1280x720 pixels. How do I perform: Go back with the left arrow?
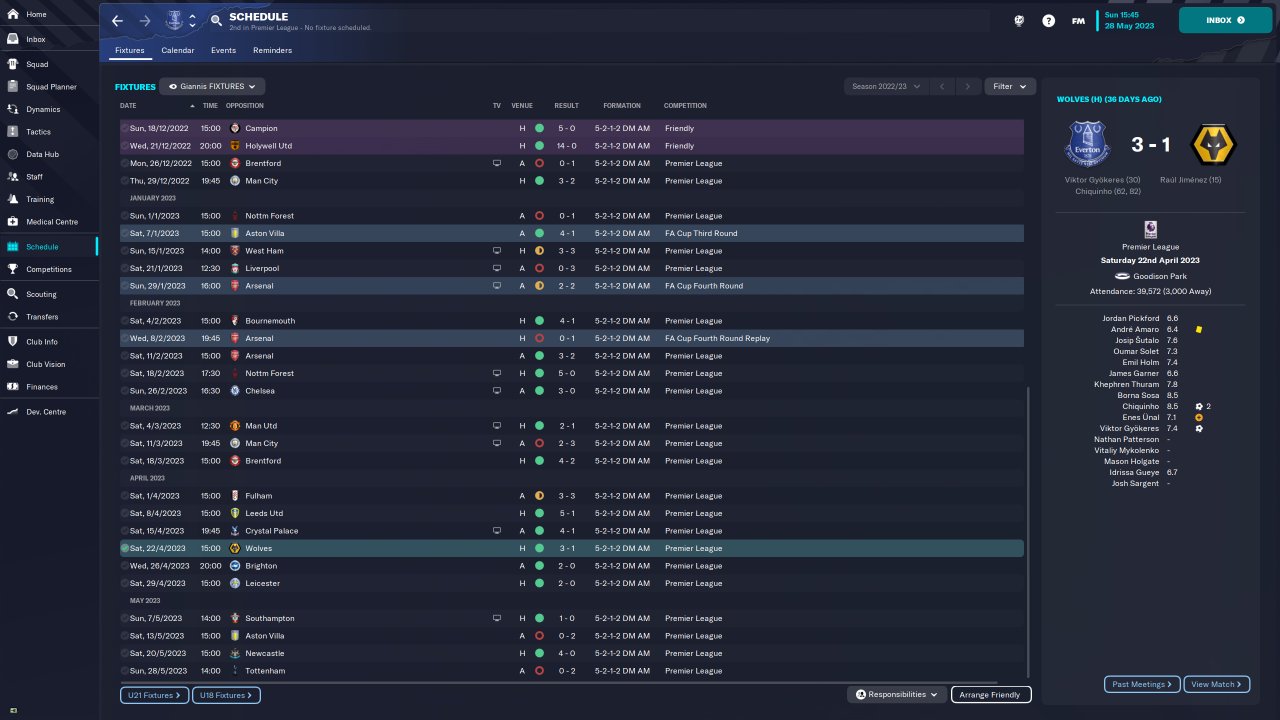(117, 20)
